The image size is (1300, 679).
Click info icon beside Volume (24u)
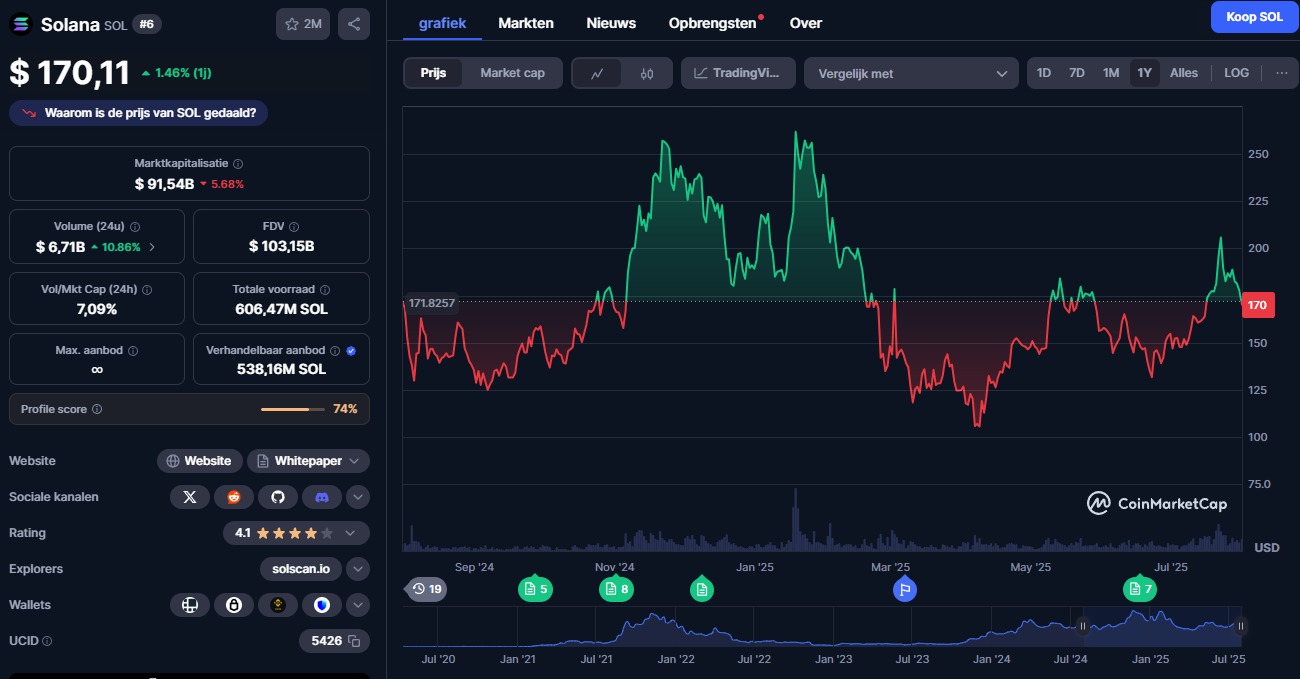tap(135, 227)
